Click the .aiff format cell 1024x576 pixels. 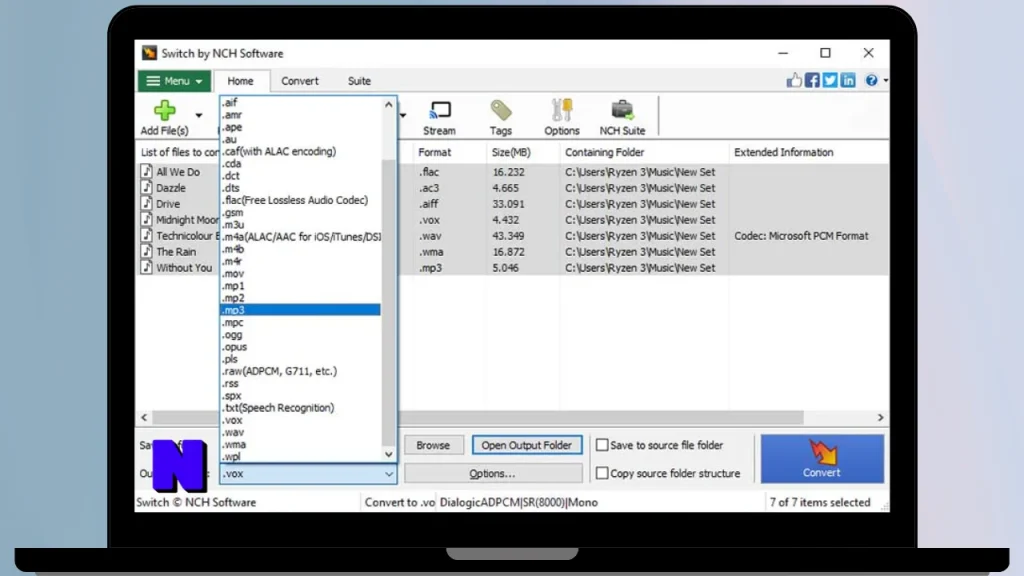click(x=429, y=204)
